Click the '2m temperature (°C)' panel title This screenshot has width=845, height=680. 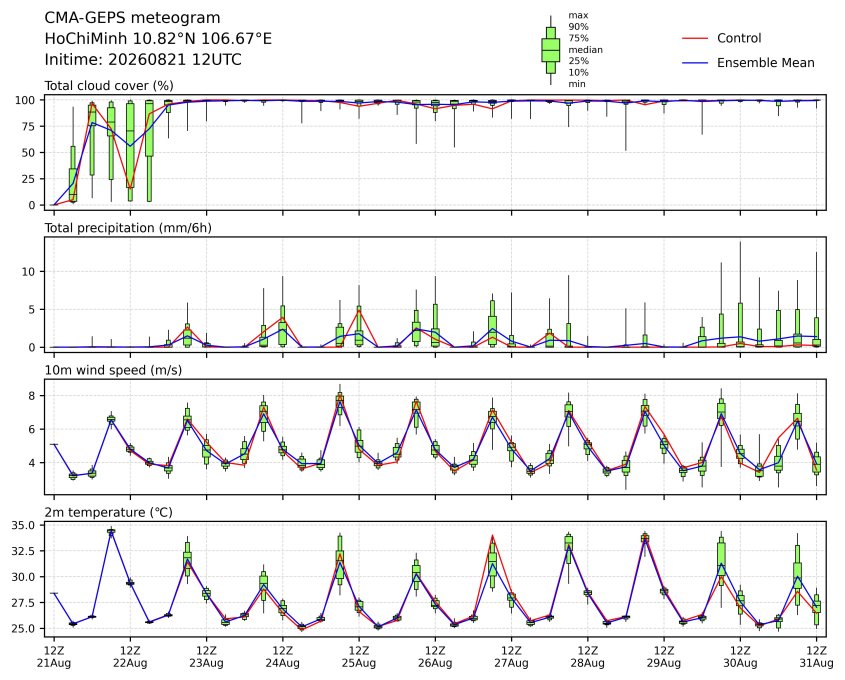(x=108, y=512)
